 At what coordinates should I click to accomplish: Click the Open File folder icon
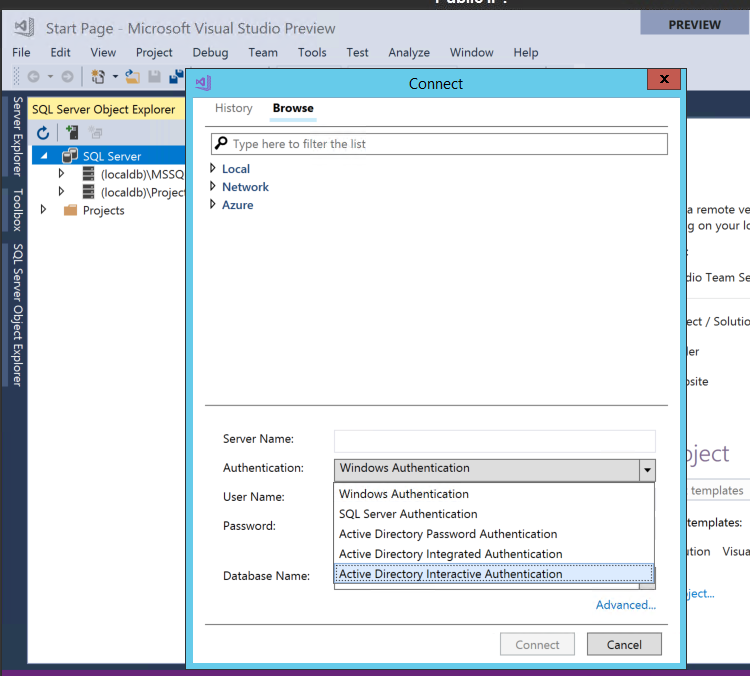click(x=132, y=77)
